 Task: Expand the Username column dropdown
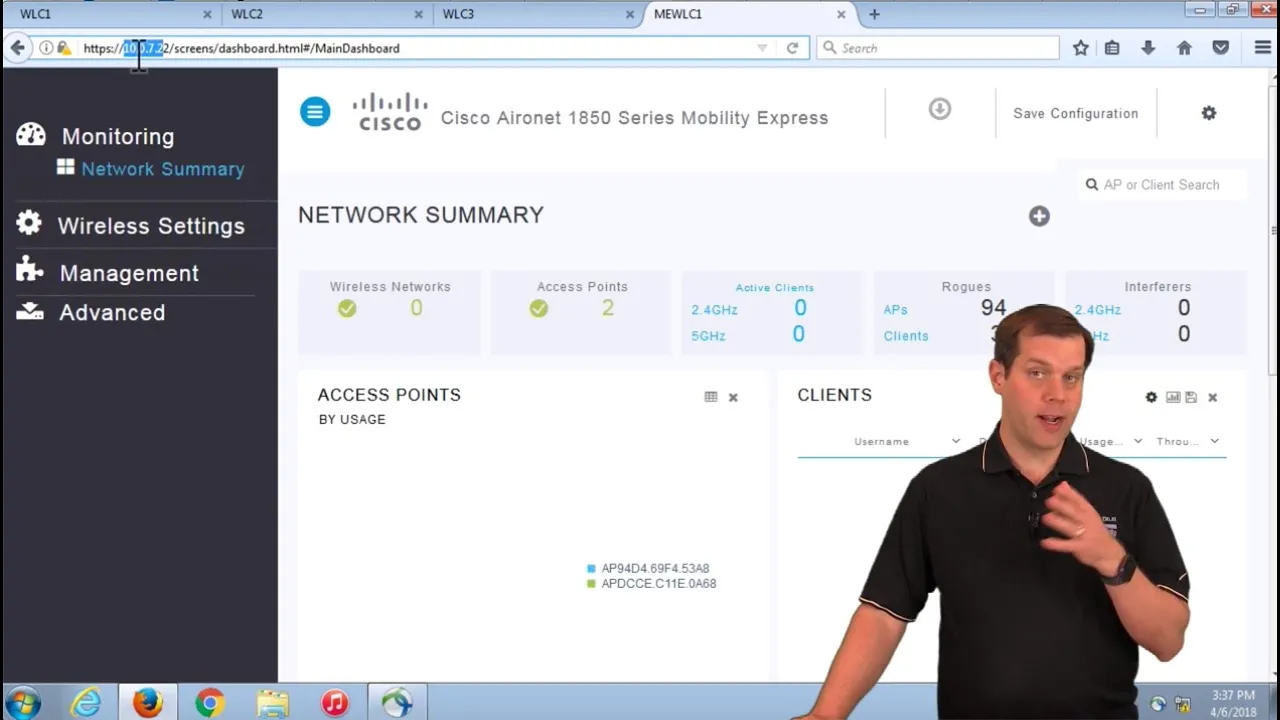coord(955,441)
